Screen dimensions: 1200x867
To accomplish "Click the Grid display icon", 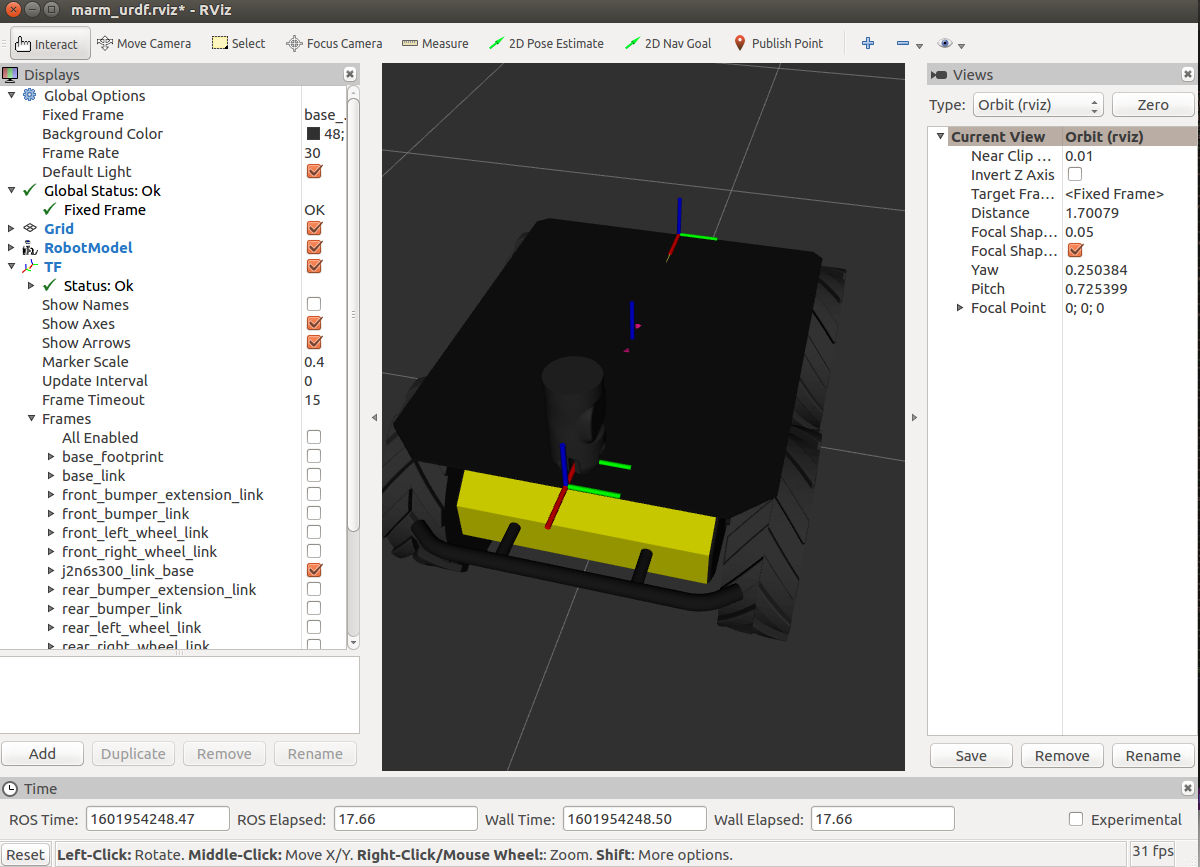I will pos(29,228).
